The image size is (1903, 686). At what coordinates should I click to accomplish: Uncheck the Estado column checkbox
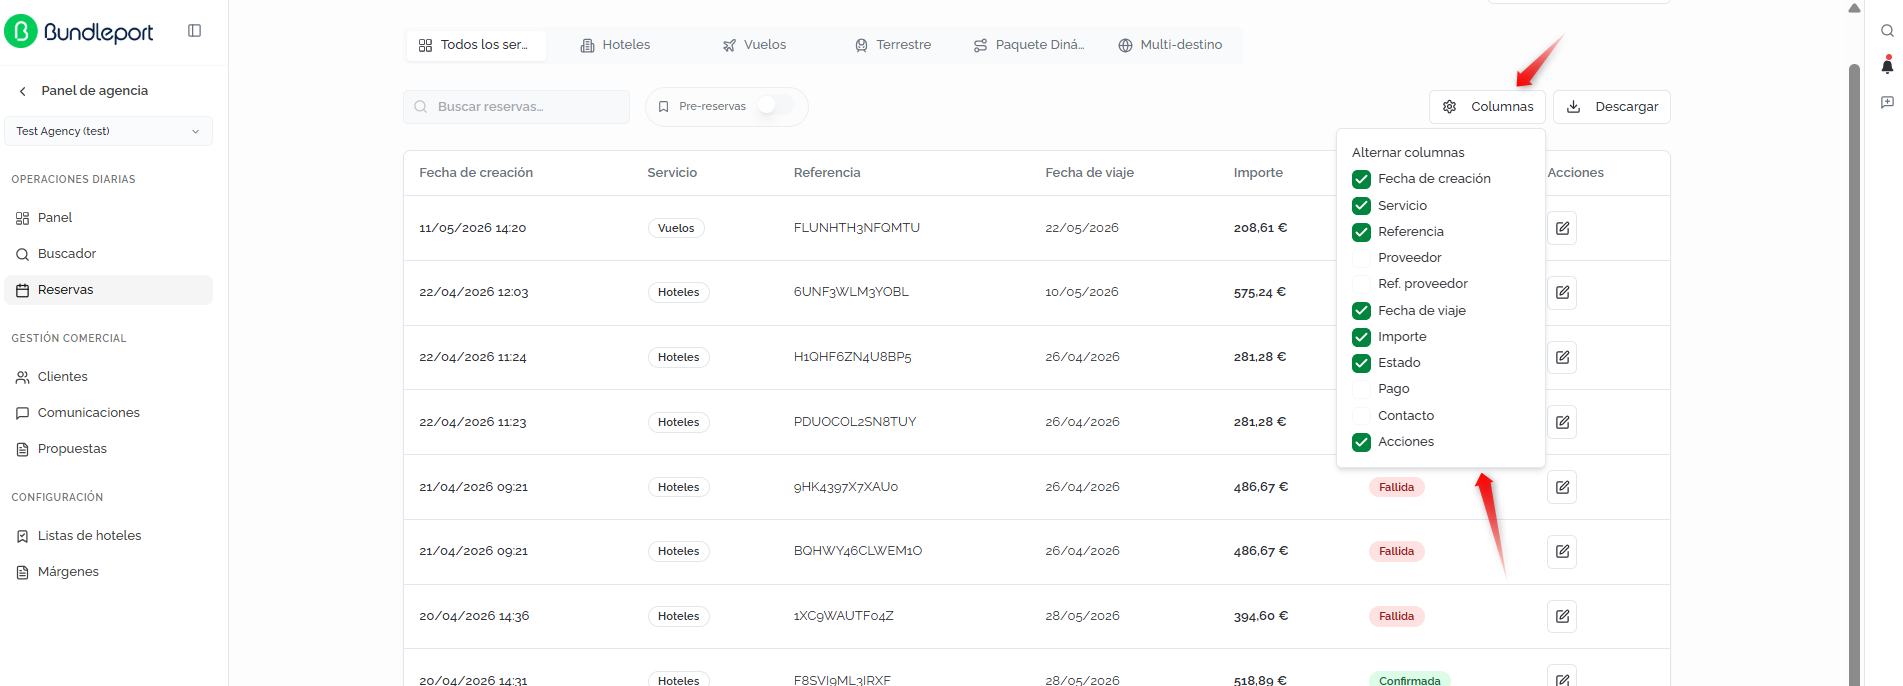pyautogui.click(x=1361, y=363)
